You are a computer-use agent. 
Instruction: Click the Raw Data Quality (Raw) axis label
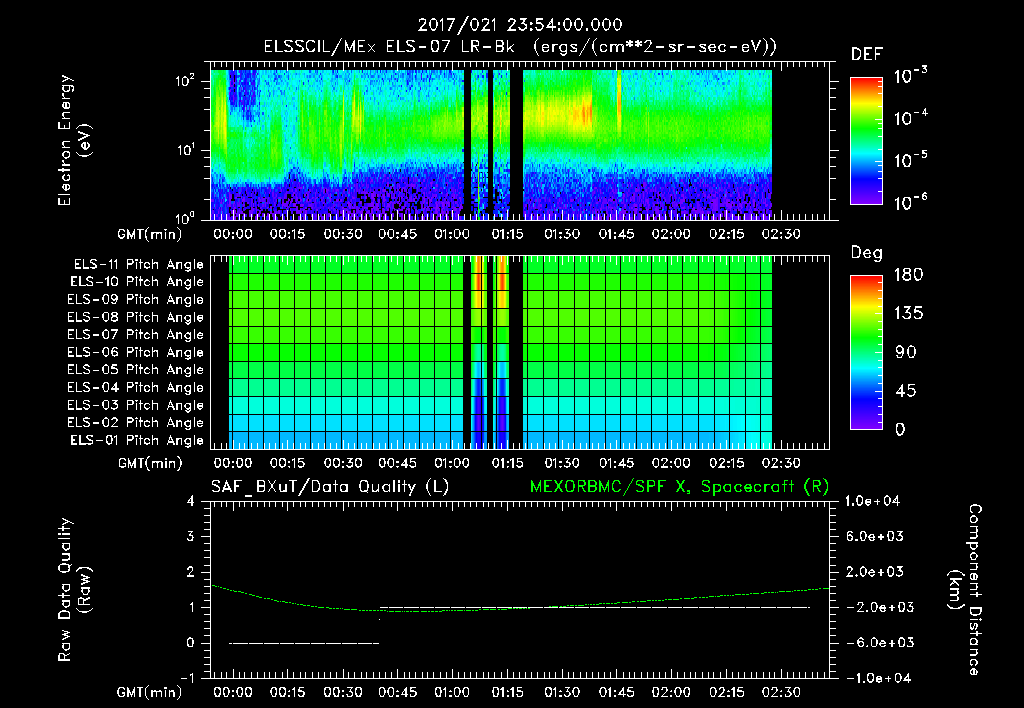point(74,589)
